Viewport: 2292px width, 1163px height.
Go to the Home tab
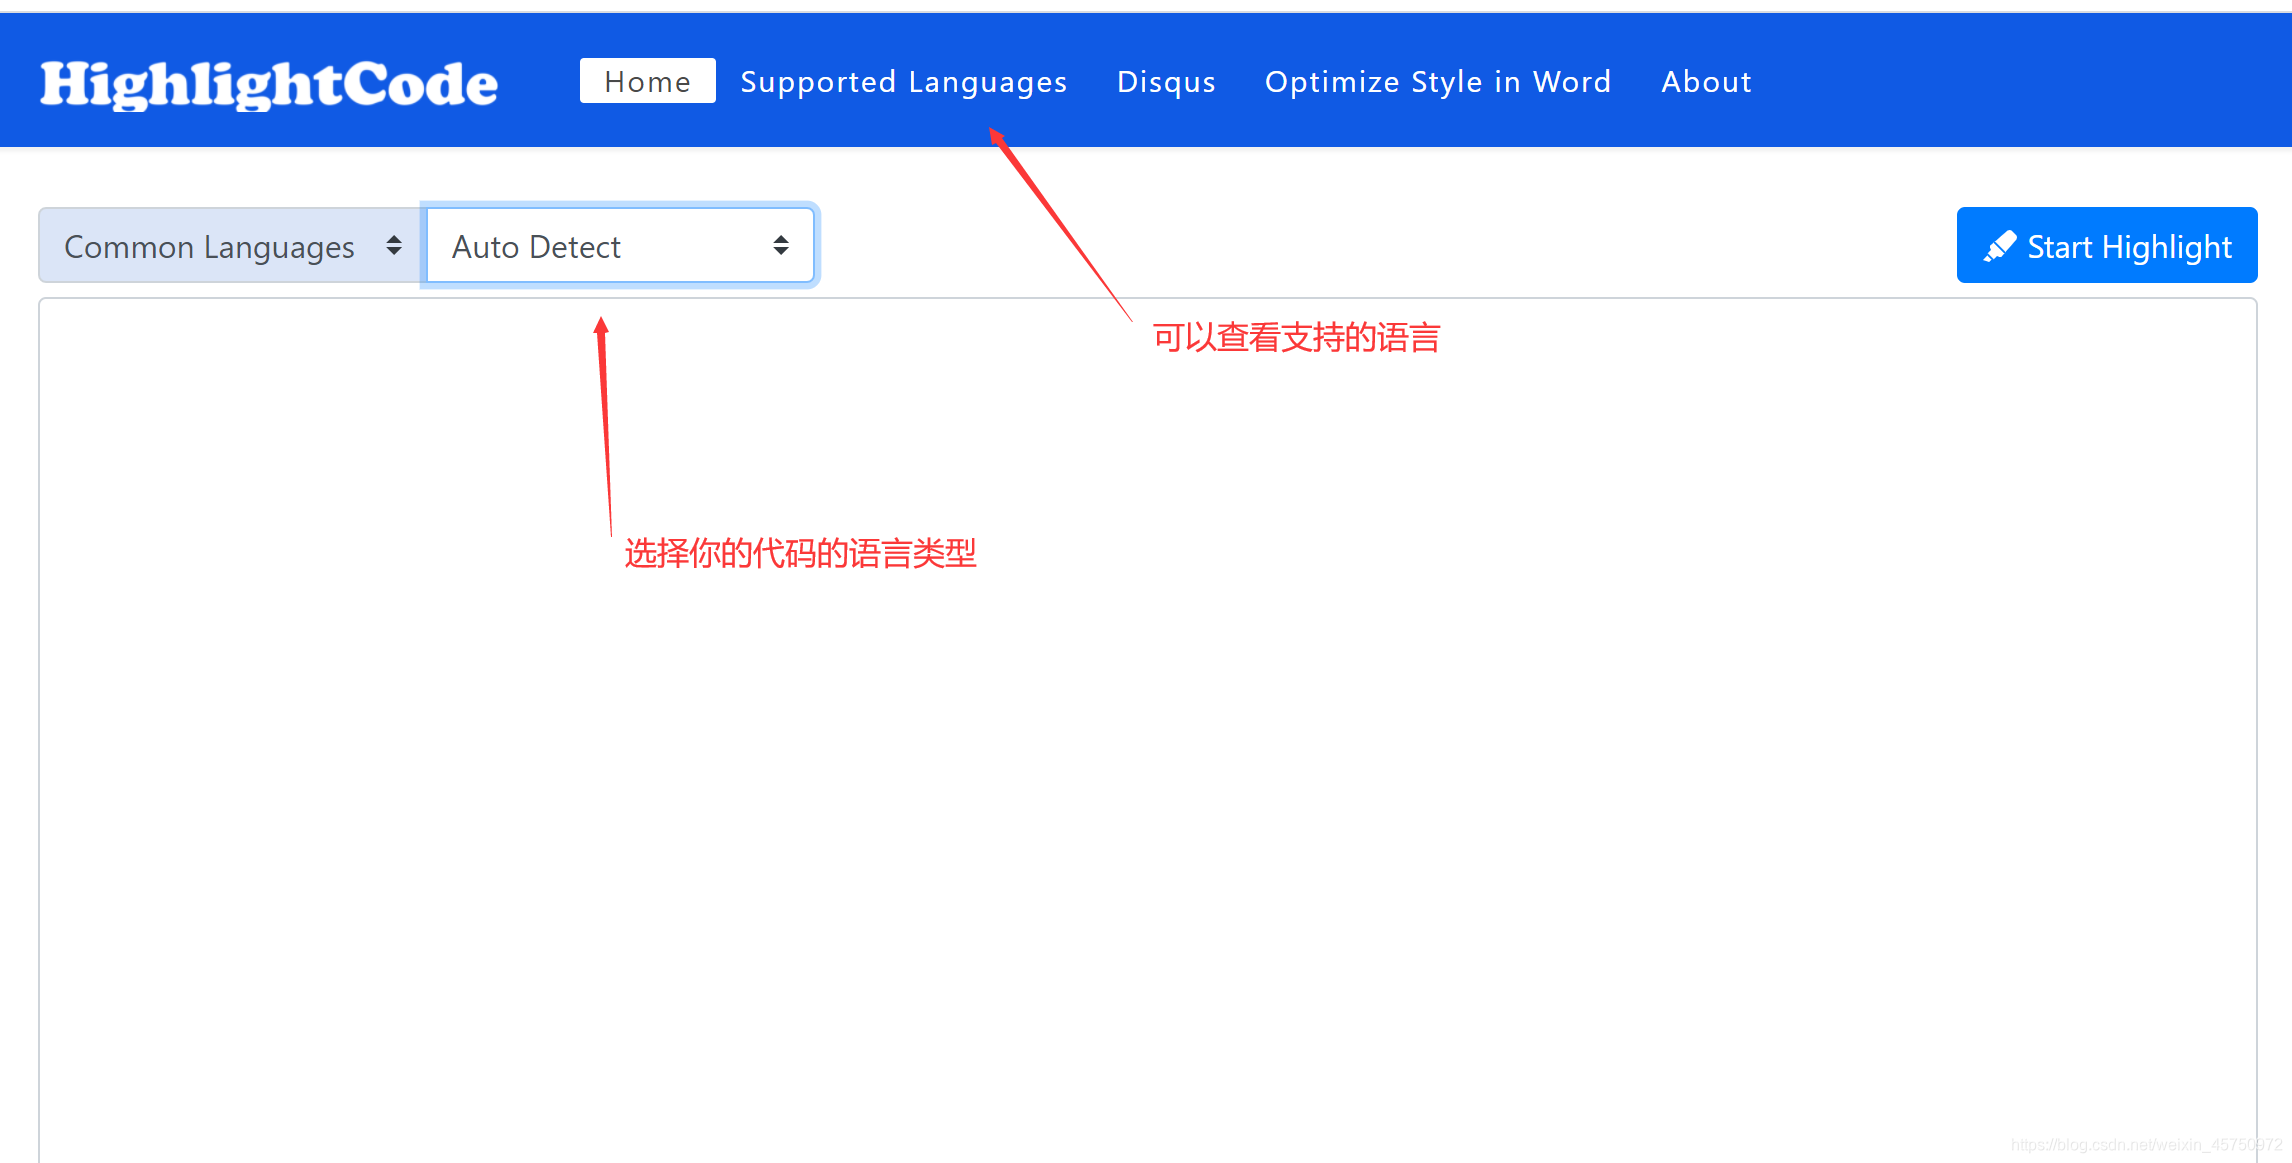coord(647,81)
